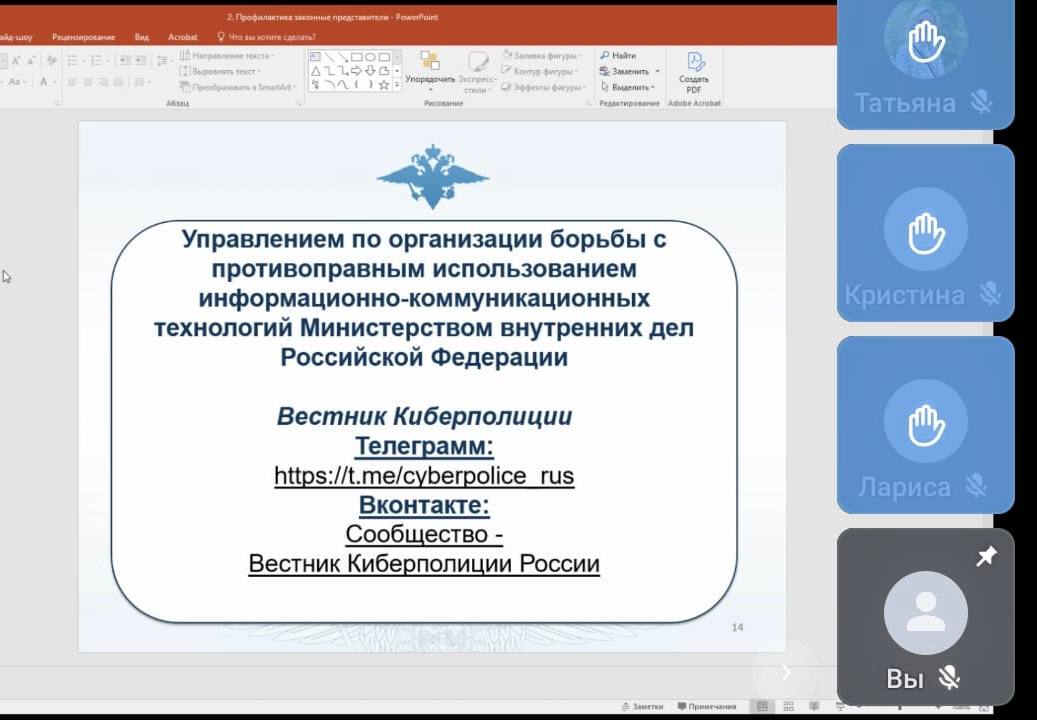Open Эффекты фигуры effects dropdown
The image size is (1037, 720).
[x=544, y=87]
